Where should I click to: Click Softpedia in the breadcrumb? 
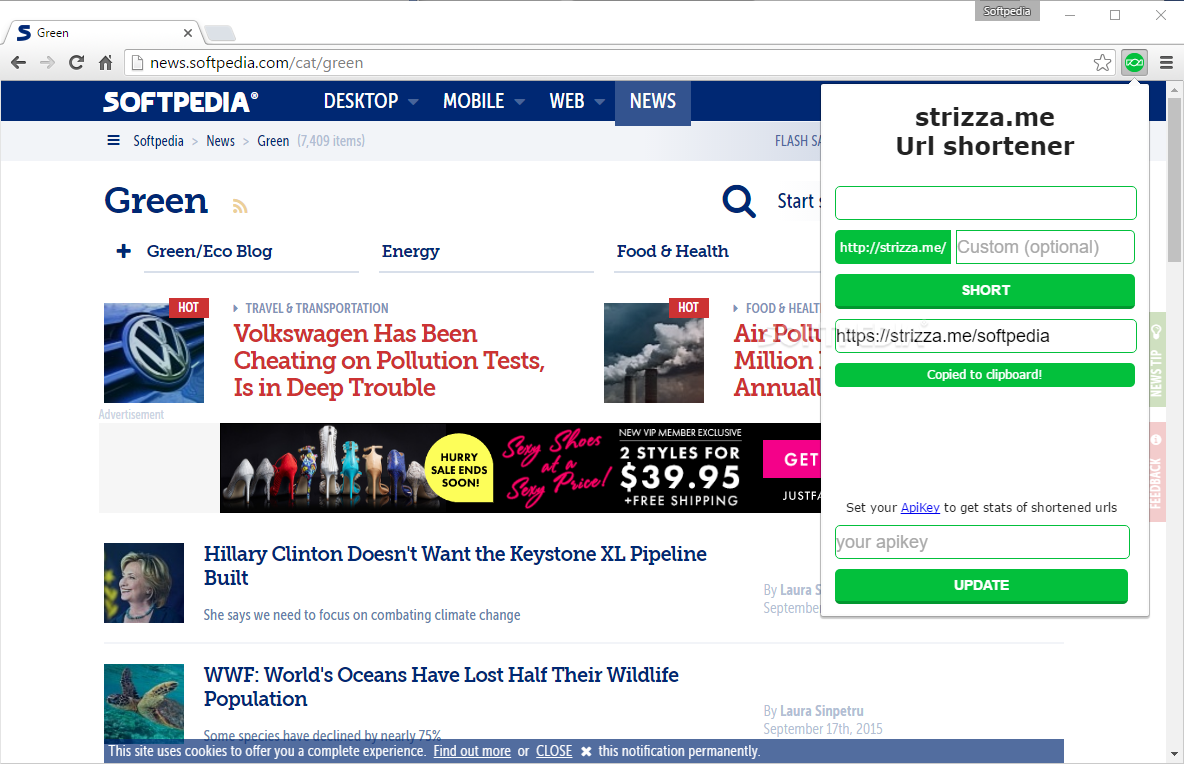[159, 141]
